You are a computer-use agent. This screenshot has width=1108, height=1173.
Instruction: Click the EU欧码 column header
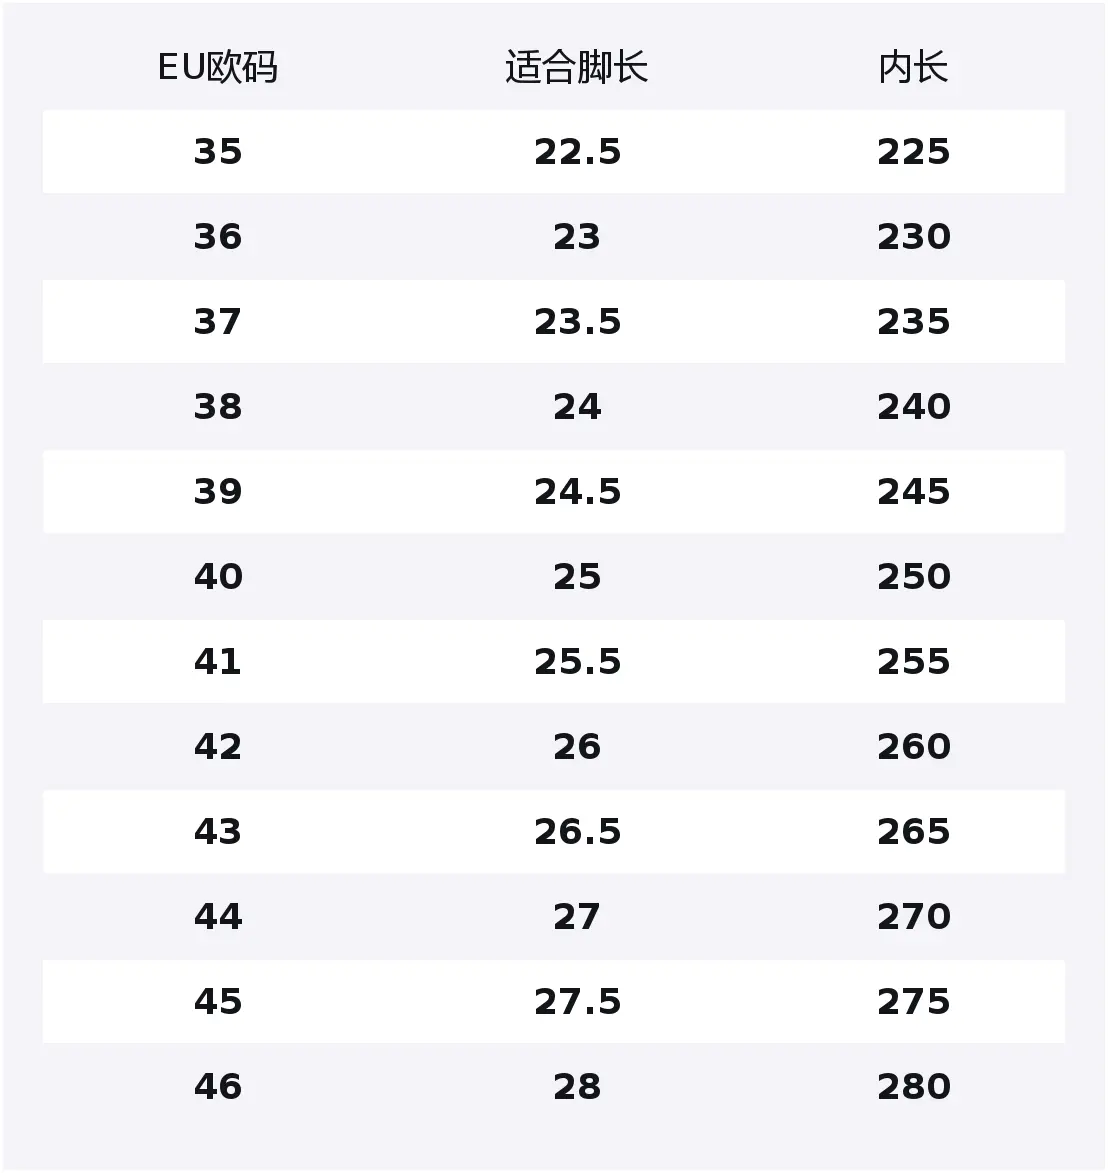(218, 67)
